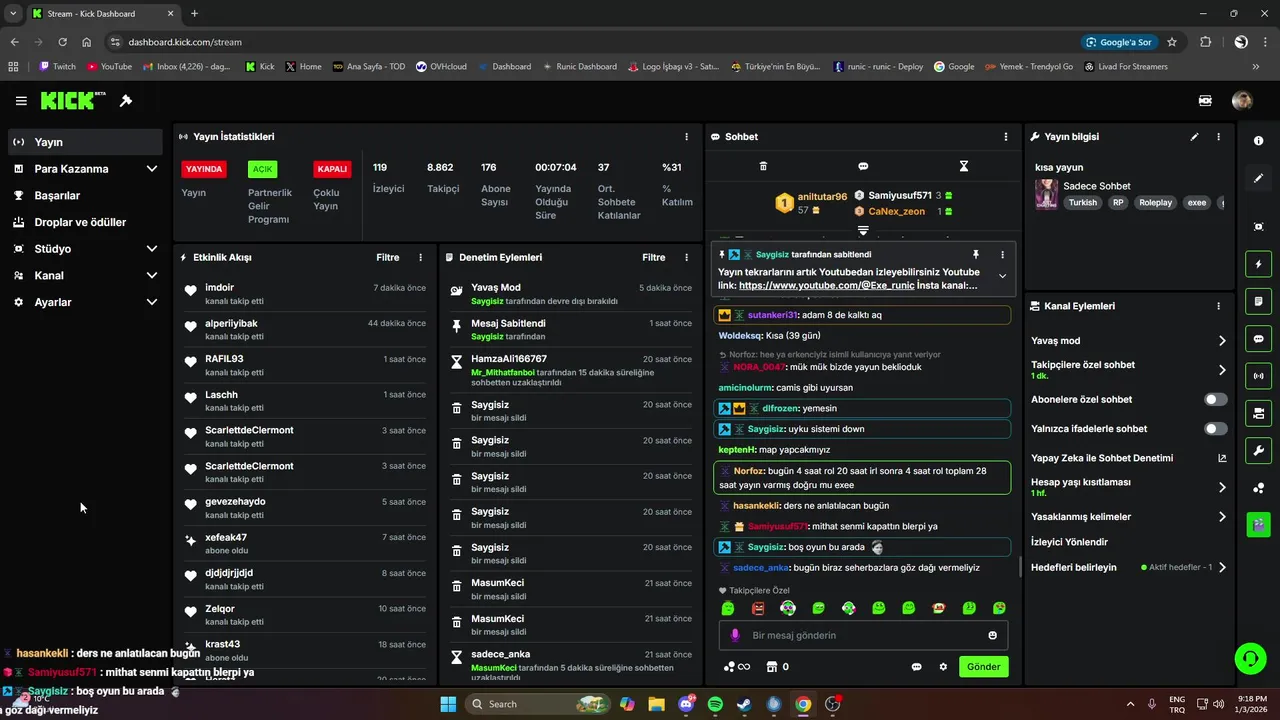Screen dimensions: 1280x720
Task: Open Yapay Zeka ile Sohbet Denetimi link
Action: click(x=1128, y=458)
